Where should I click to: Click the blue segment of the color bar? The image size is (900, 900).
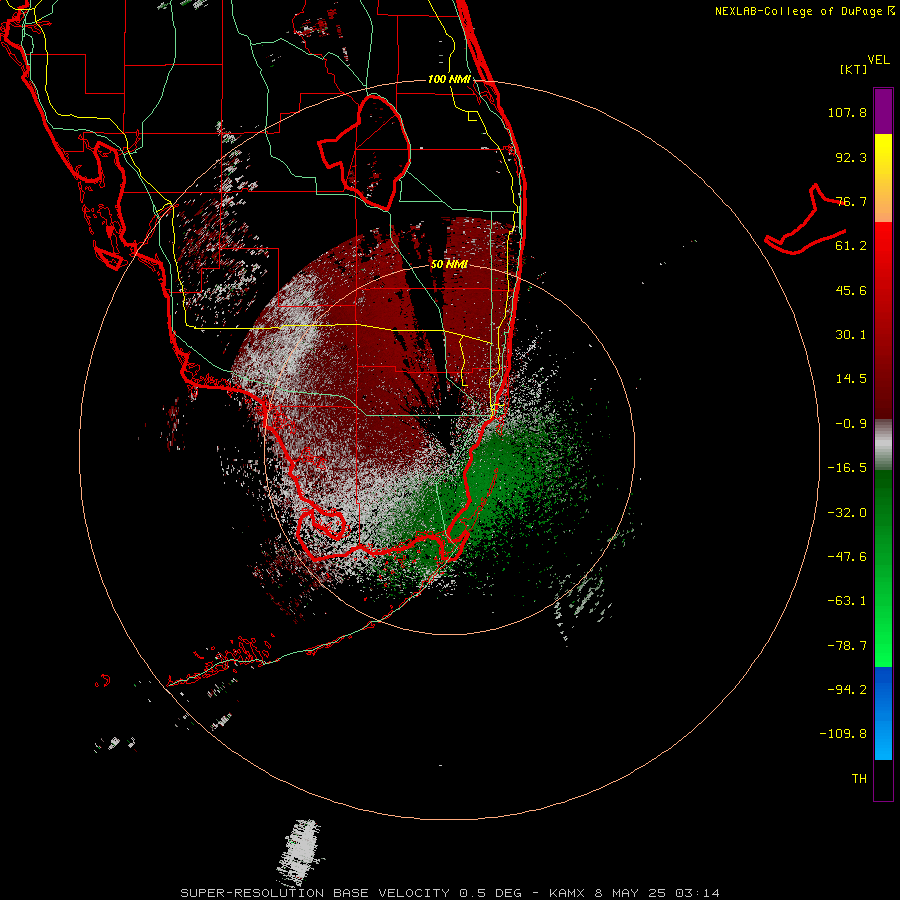click(x=883, y=713)
